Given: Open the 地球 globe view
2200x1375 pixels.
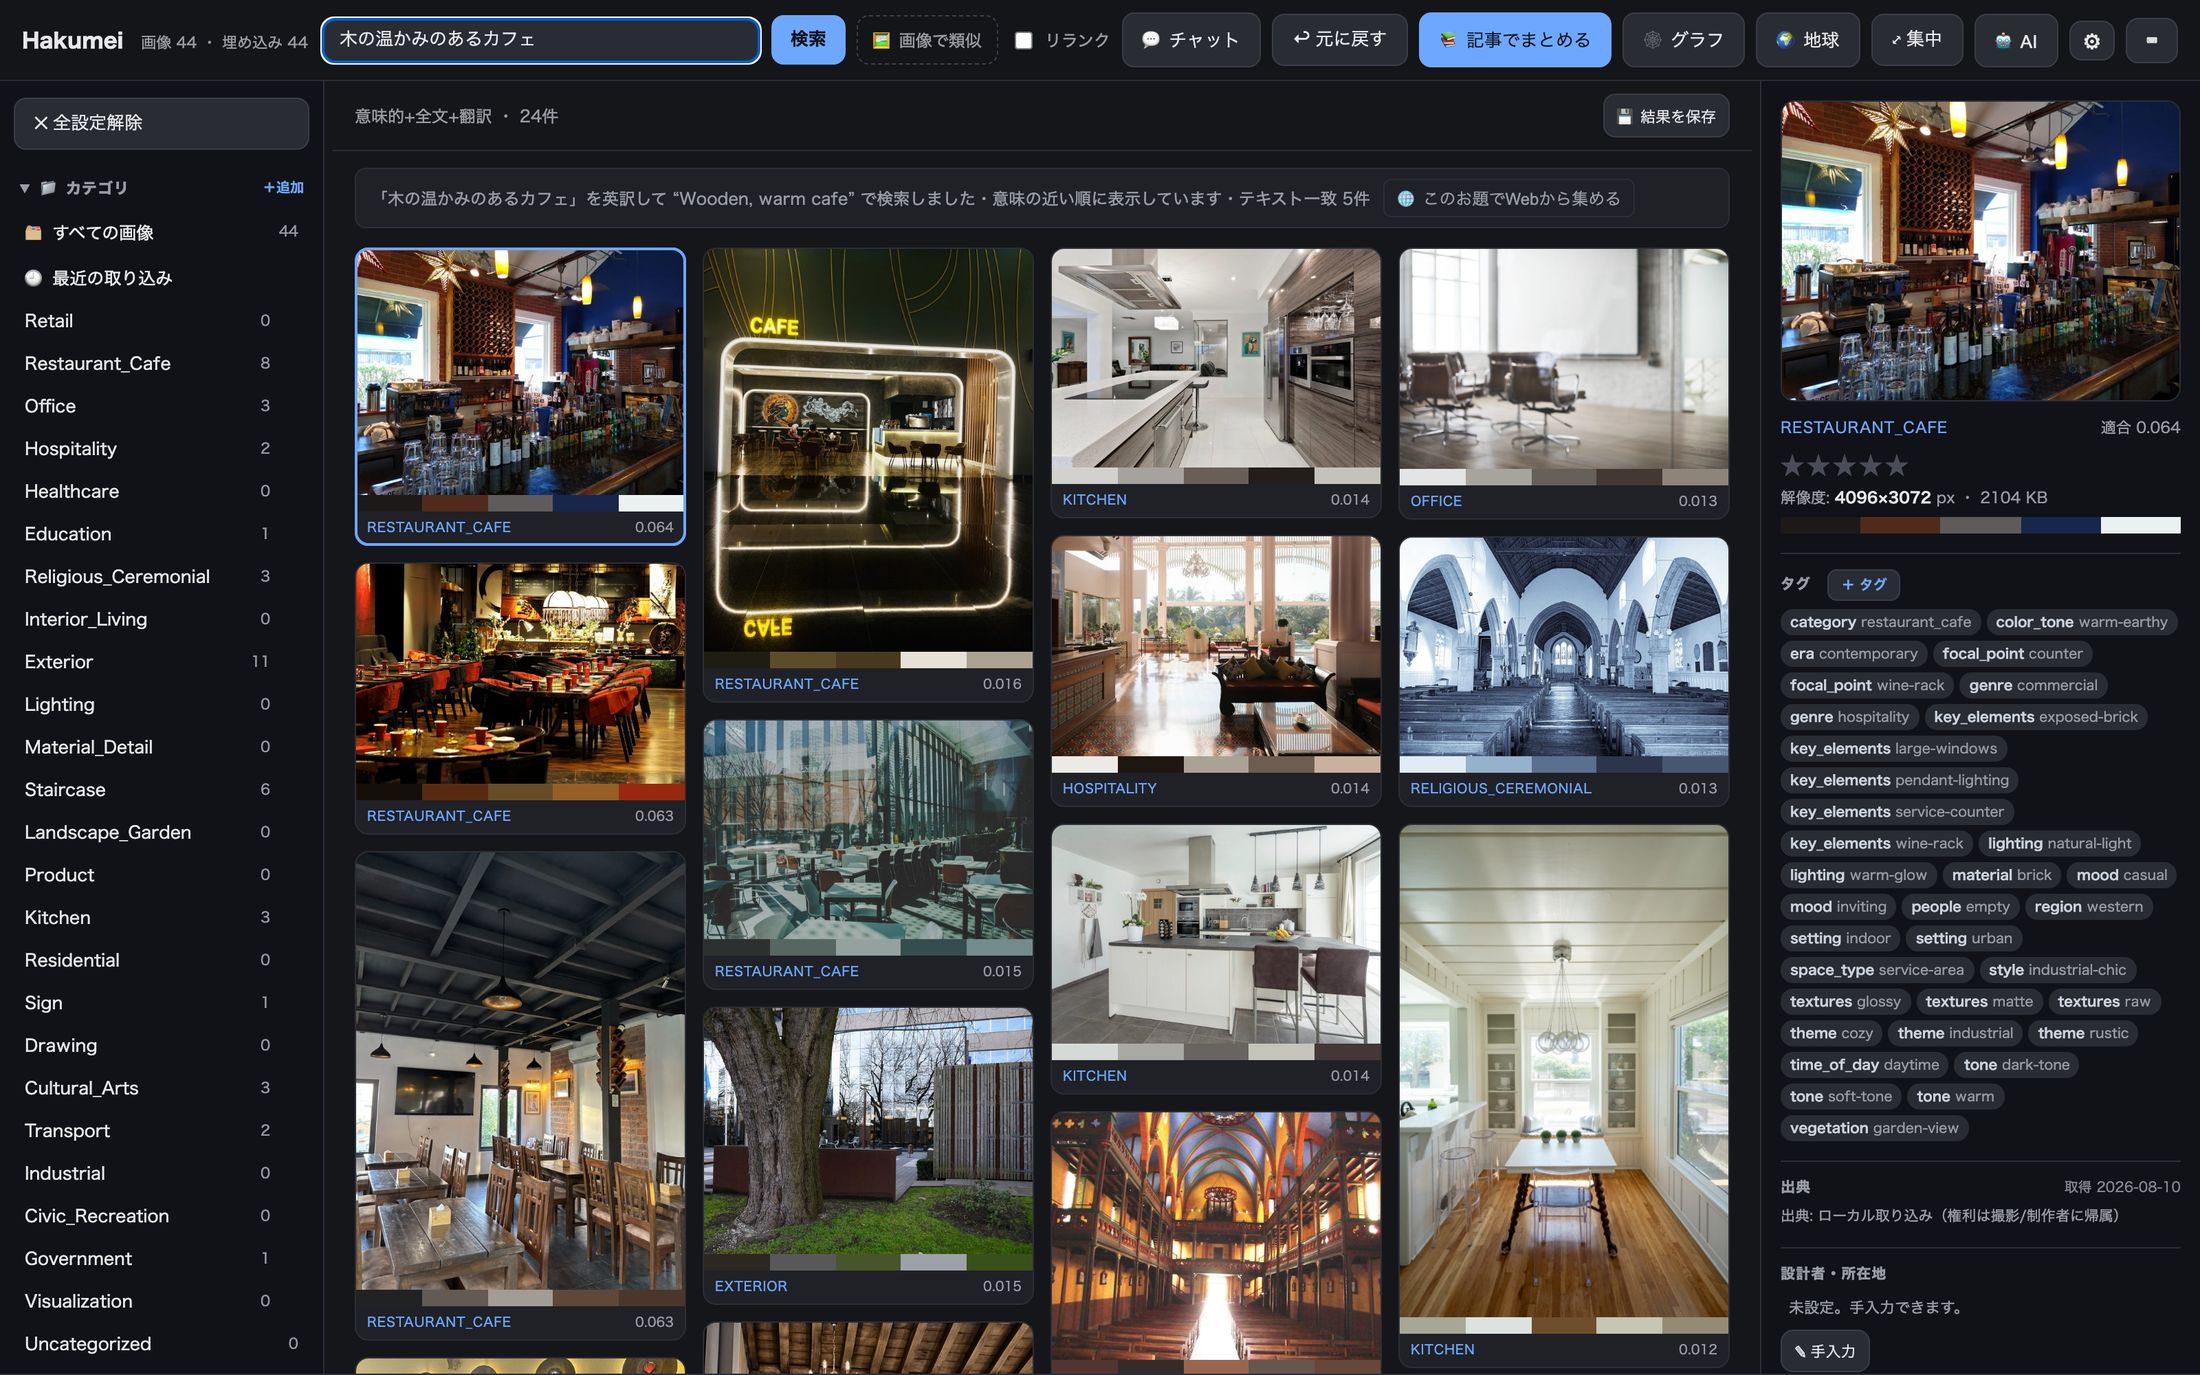Looking at the screenshot, I should [x=1808, y=40].
